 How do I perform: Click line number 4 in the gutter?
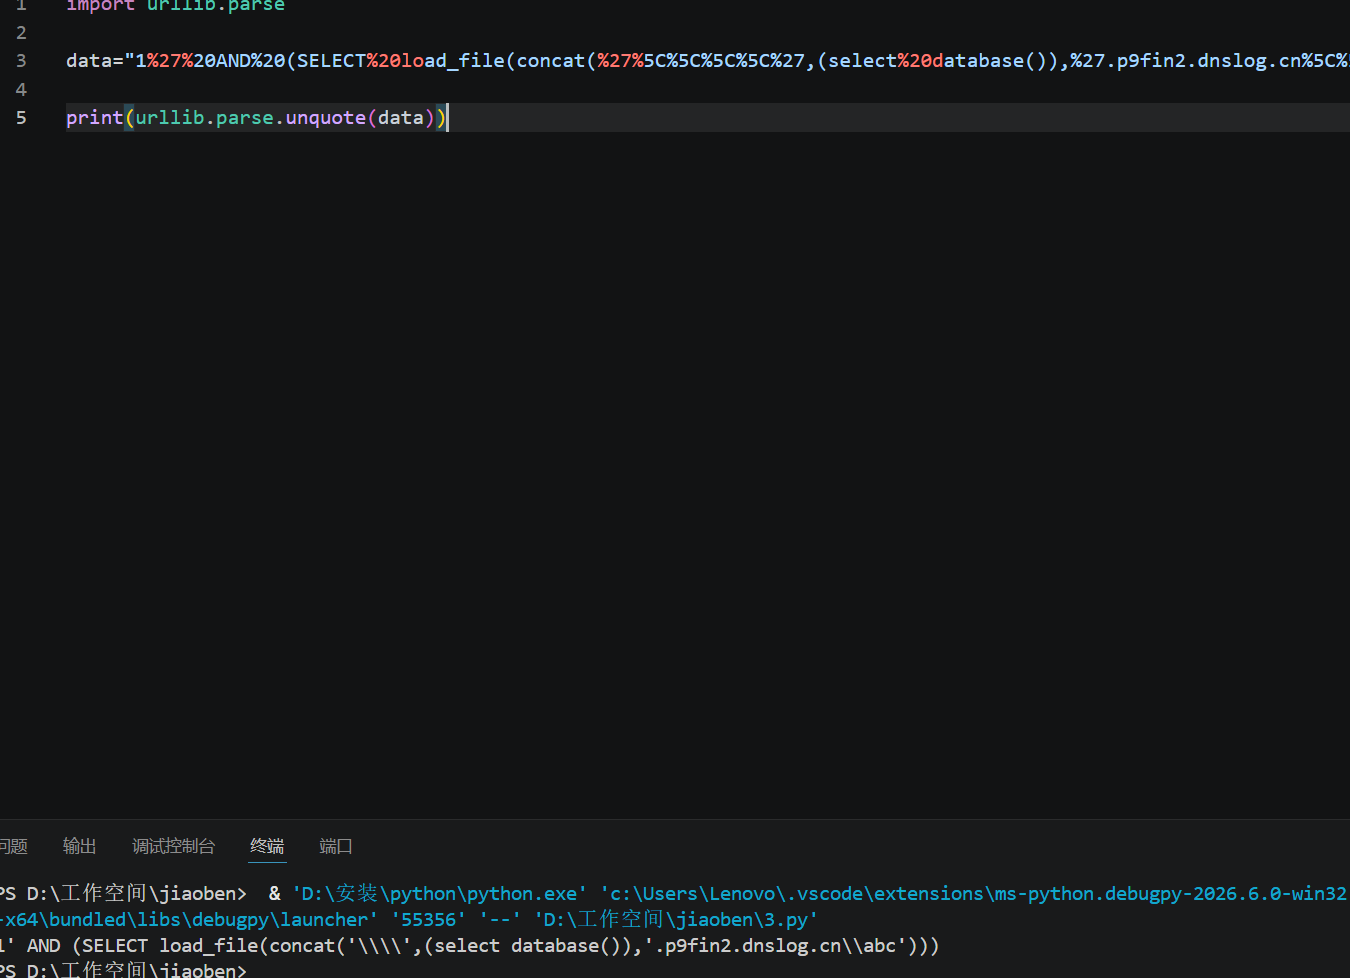click(x=21, y=90)
